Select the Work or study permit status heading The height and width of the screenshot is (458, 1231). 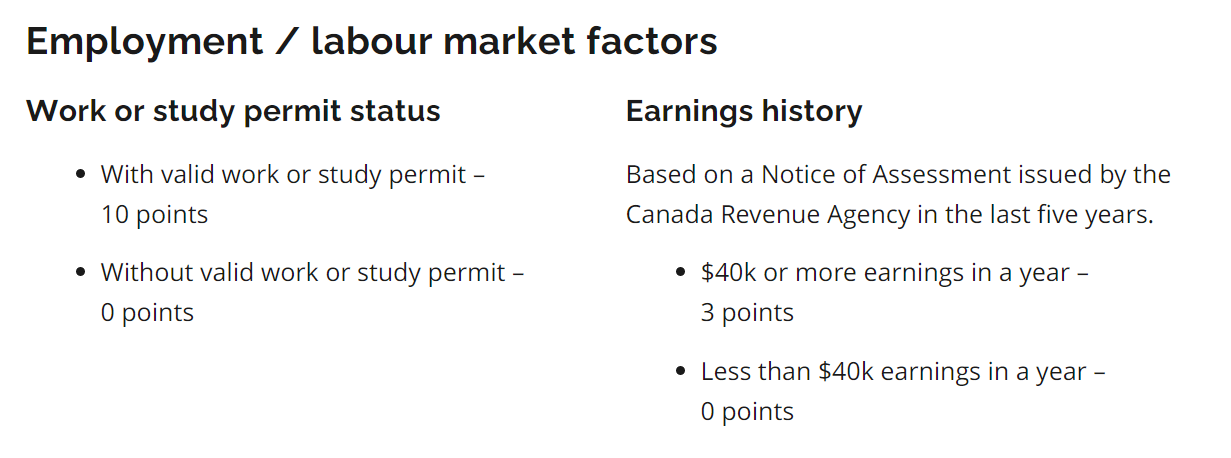(x=233, y=111)
